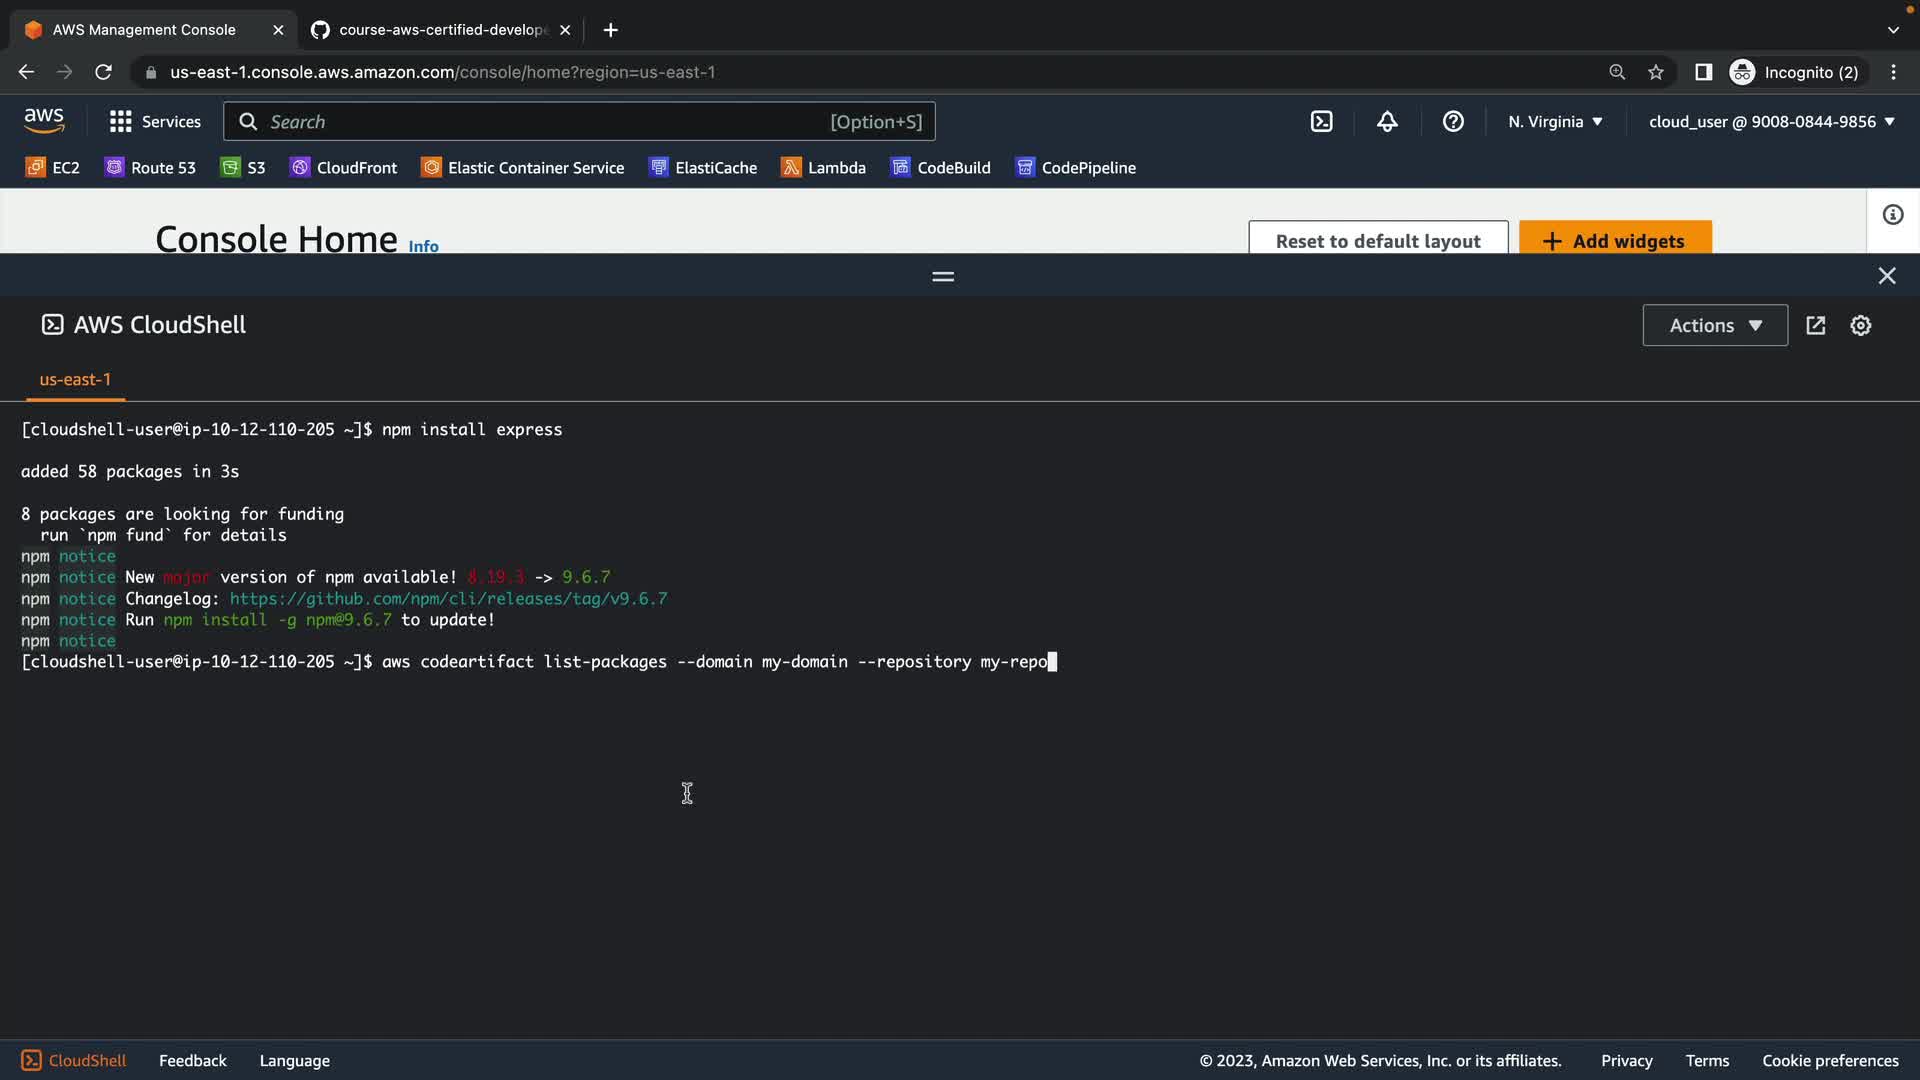Open CloudShell in new browser tab
The image size is (1920, 1080).
point(1815,326)
